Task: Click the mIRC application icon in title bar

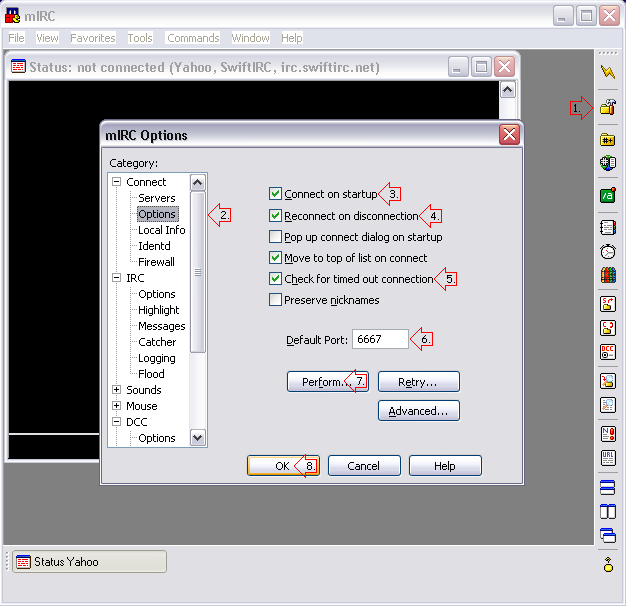Action: 13,16
